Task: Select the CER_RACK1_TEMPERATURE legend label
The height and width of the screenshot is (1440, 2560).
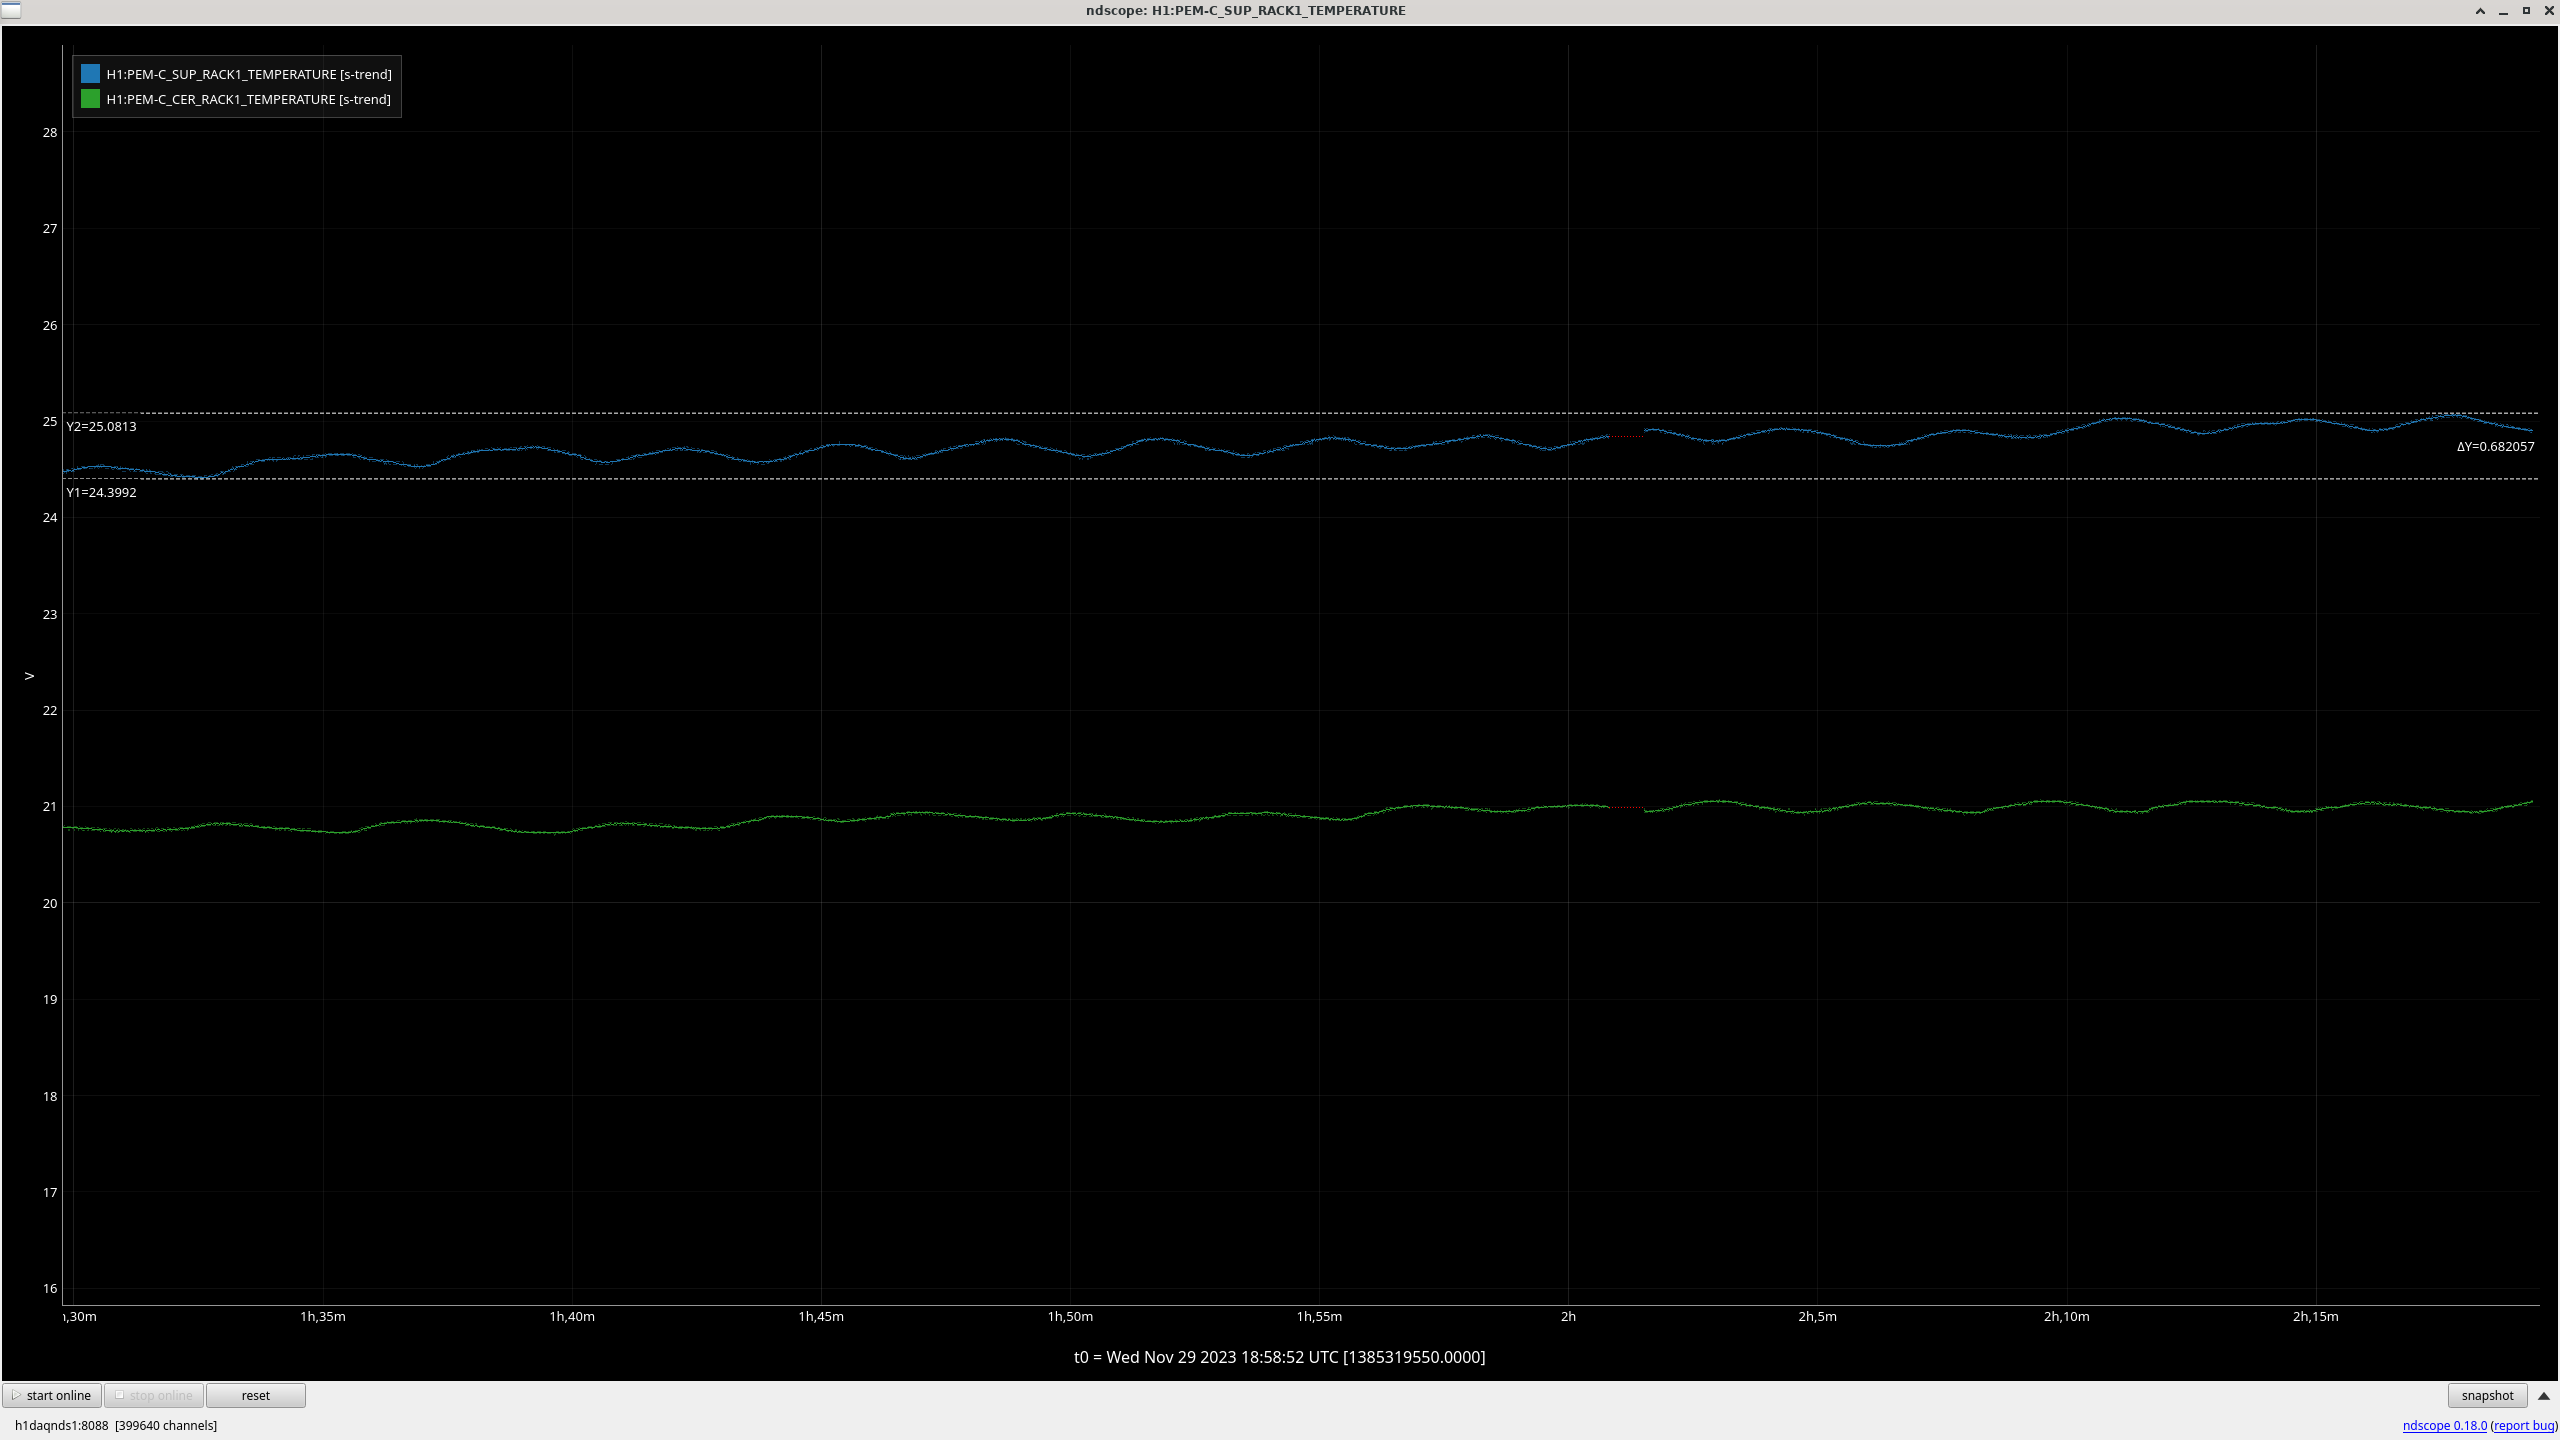Action: click(249, 99)
